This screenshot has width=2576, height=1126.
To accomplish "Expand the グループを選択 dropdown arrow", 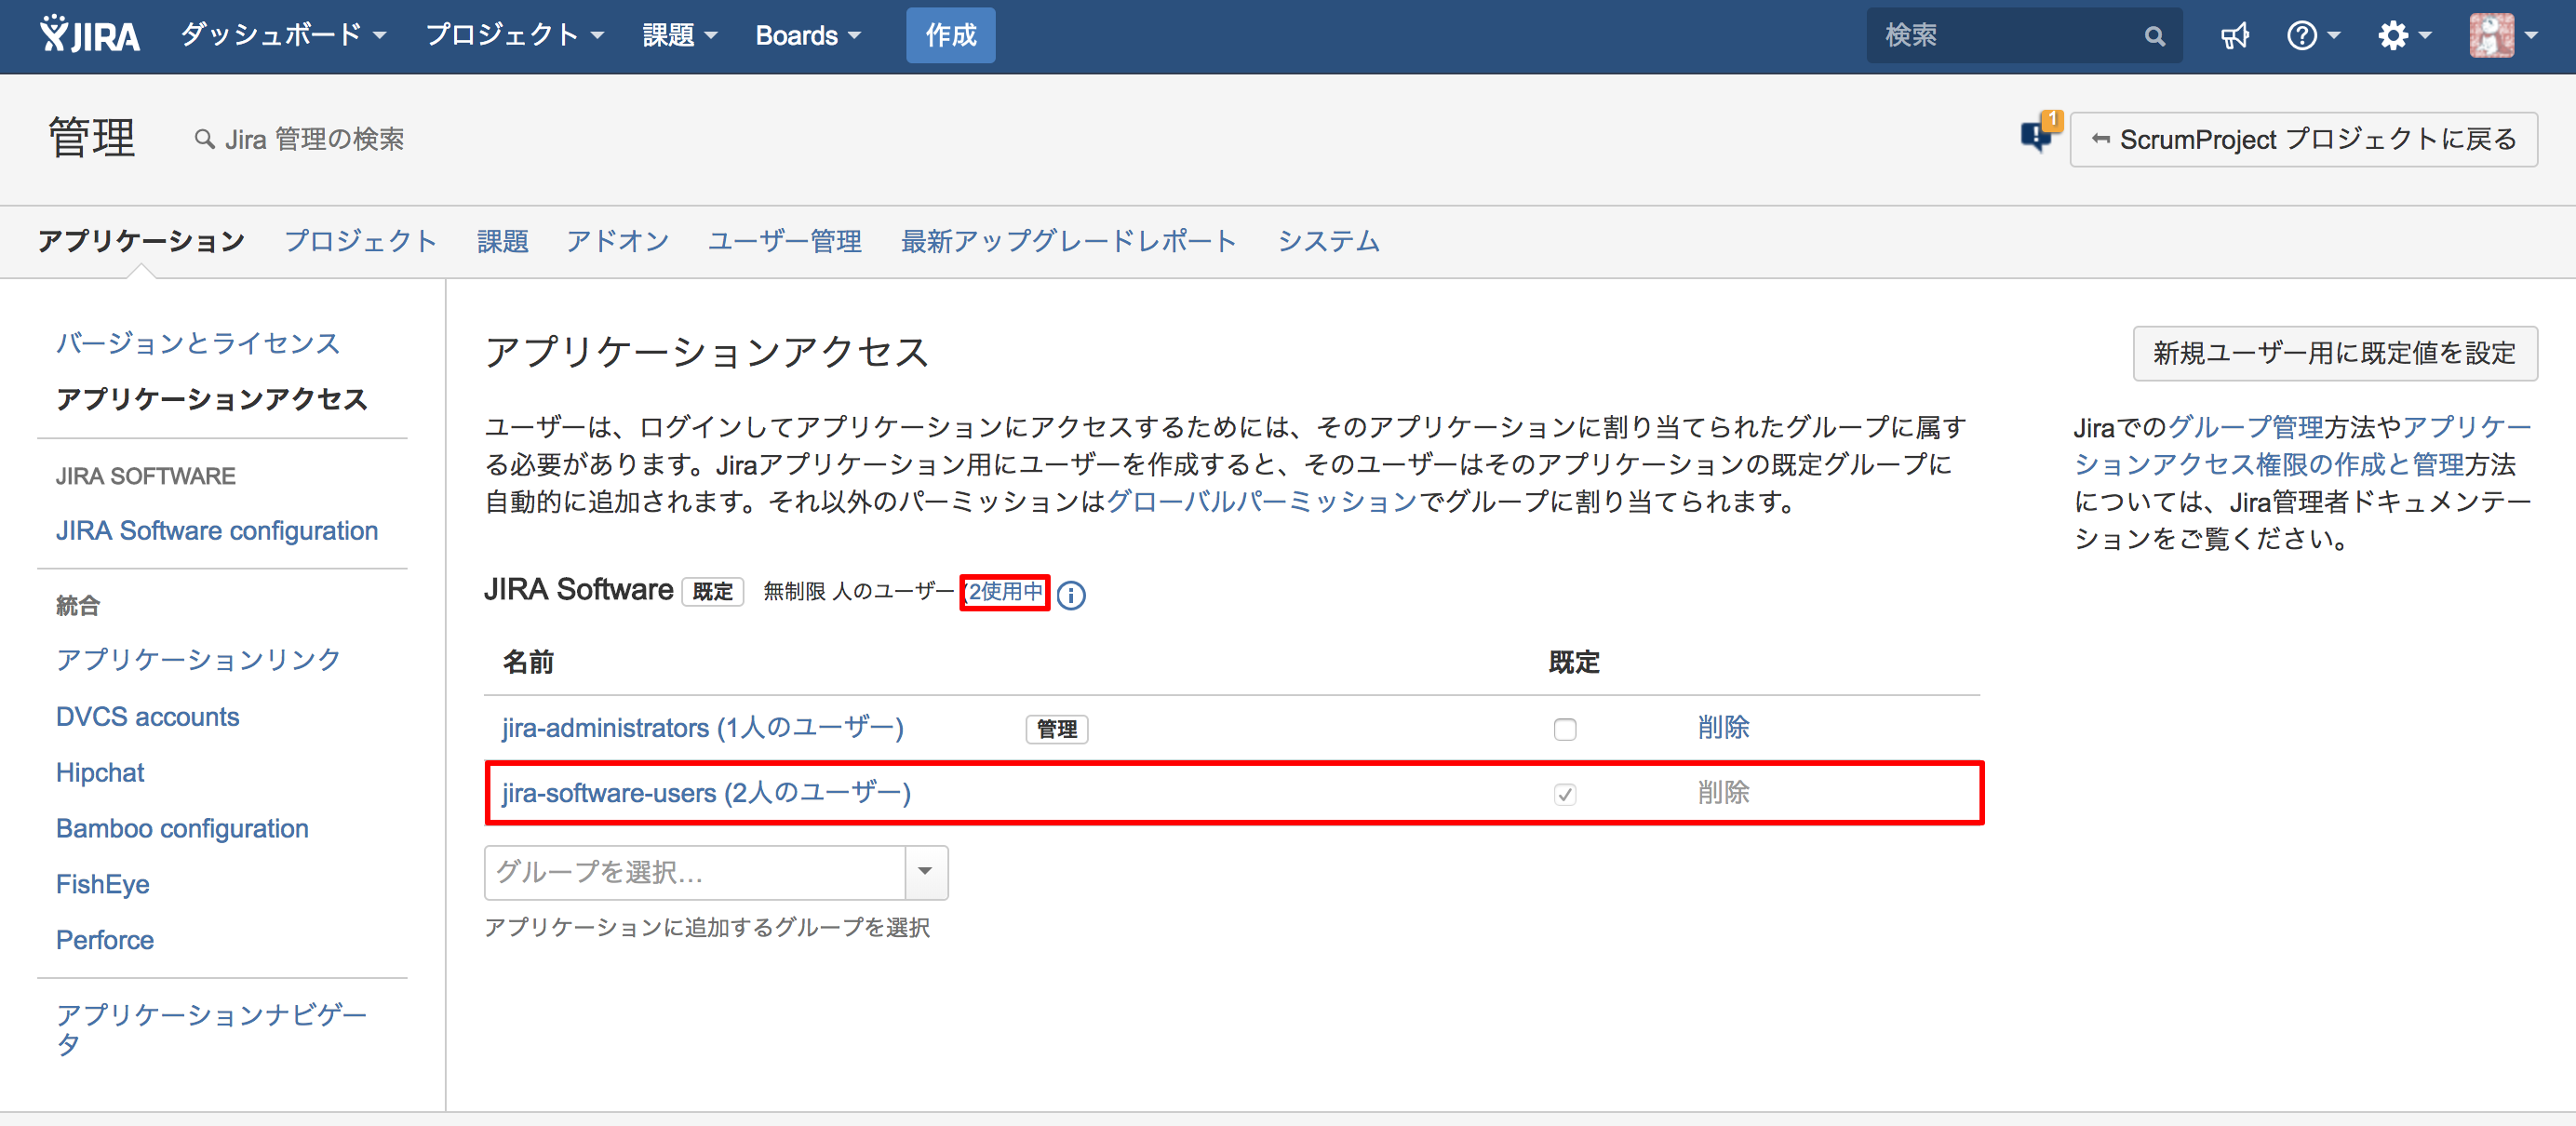I will (926, 872).
